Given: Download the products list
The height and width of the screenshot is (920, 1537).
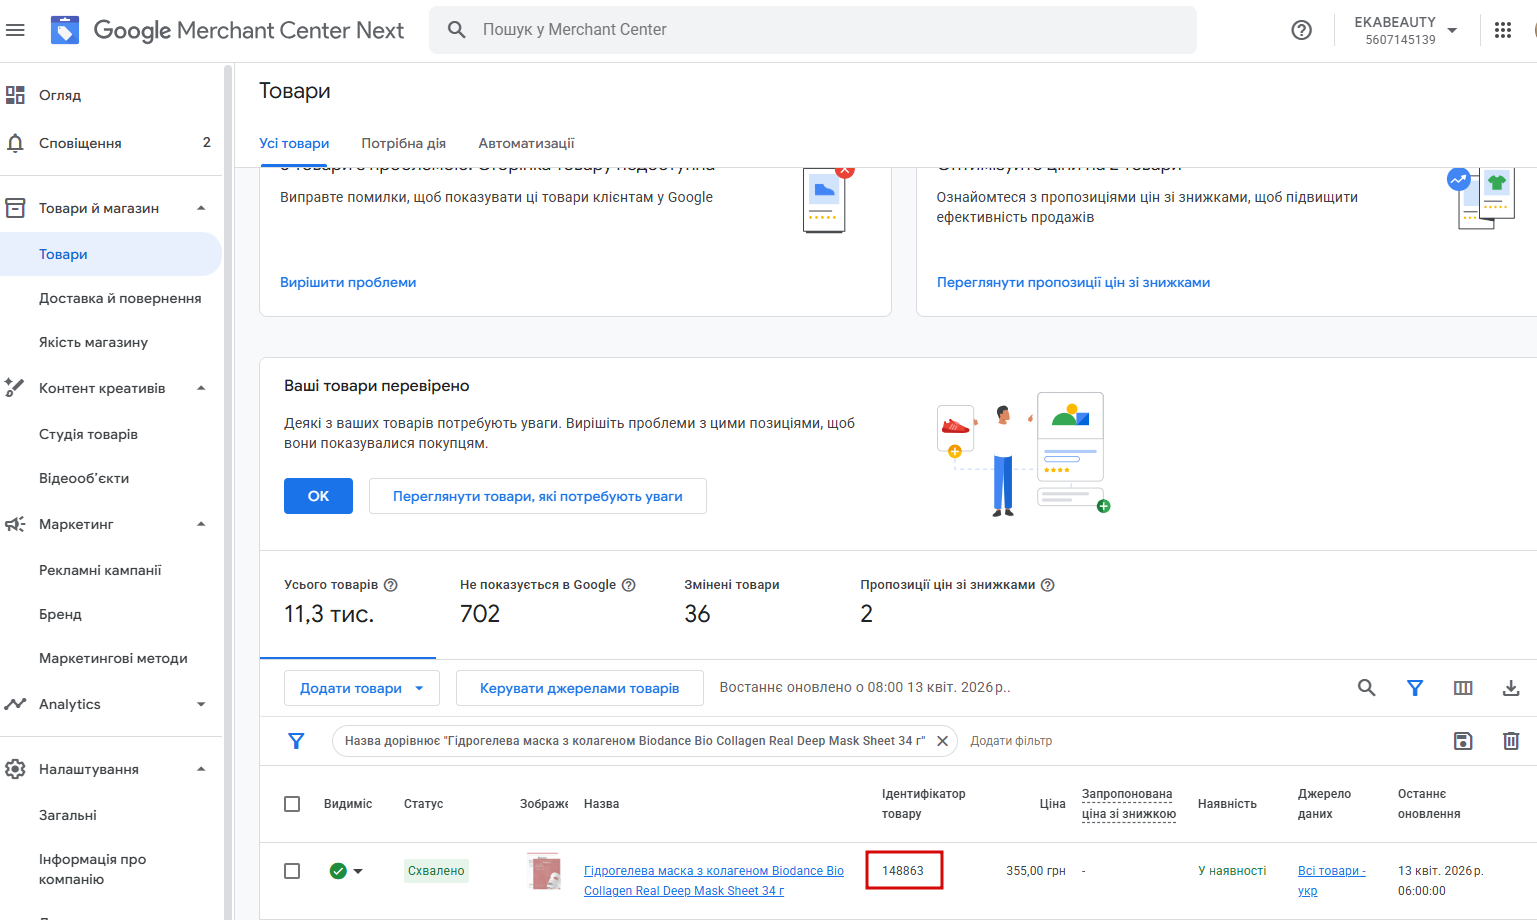Looking at the screenshot, I should (1511, 688).
